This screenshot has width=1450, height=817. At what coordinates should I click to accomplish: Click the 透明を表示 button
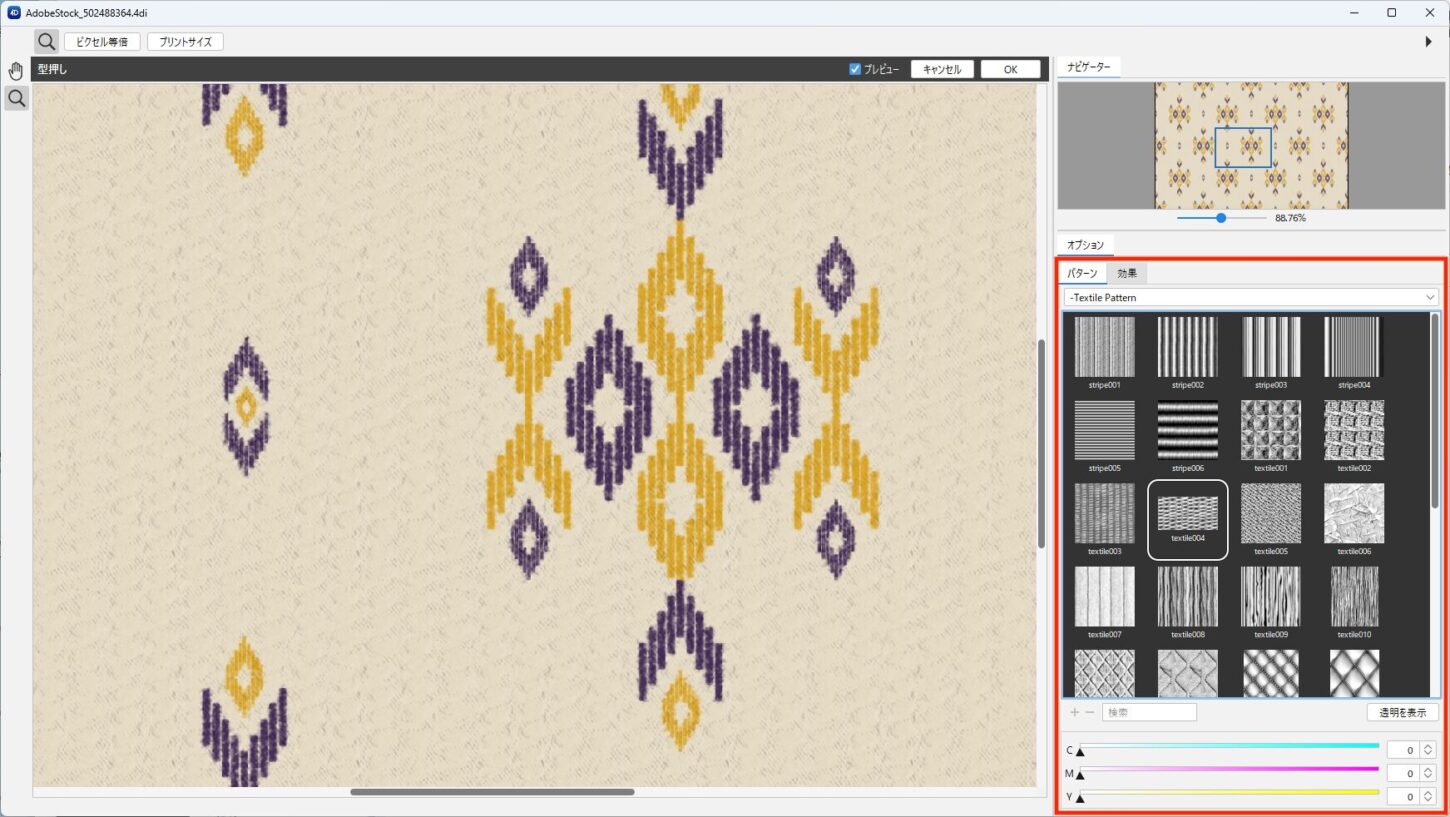1402,713
